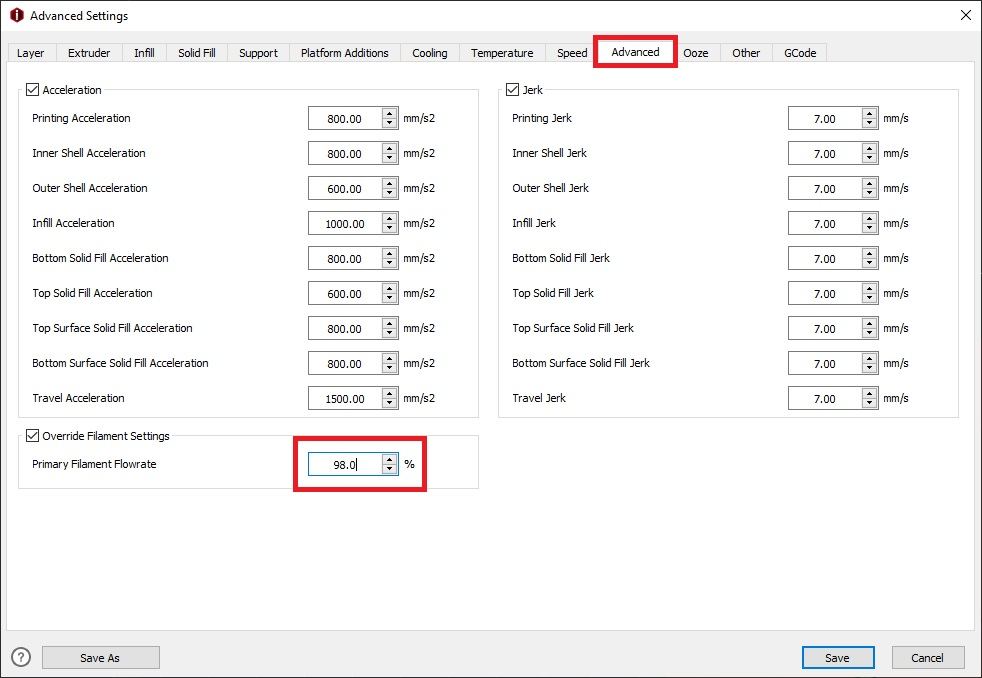This screenshot has height=678, width=982.
Task: Toggle Override Filament Settings checkbox
Action: (x=32, y=436)
